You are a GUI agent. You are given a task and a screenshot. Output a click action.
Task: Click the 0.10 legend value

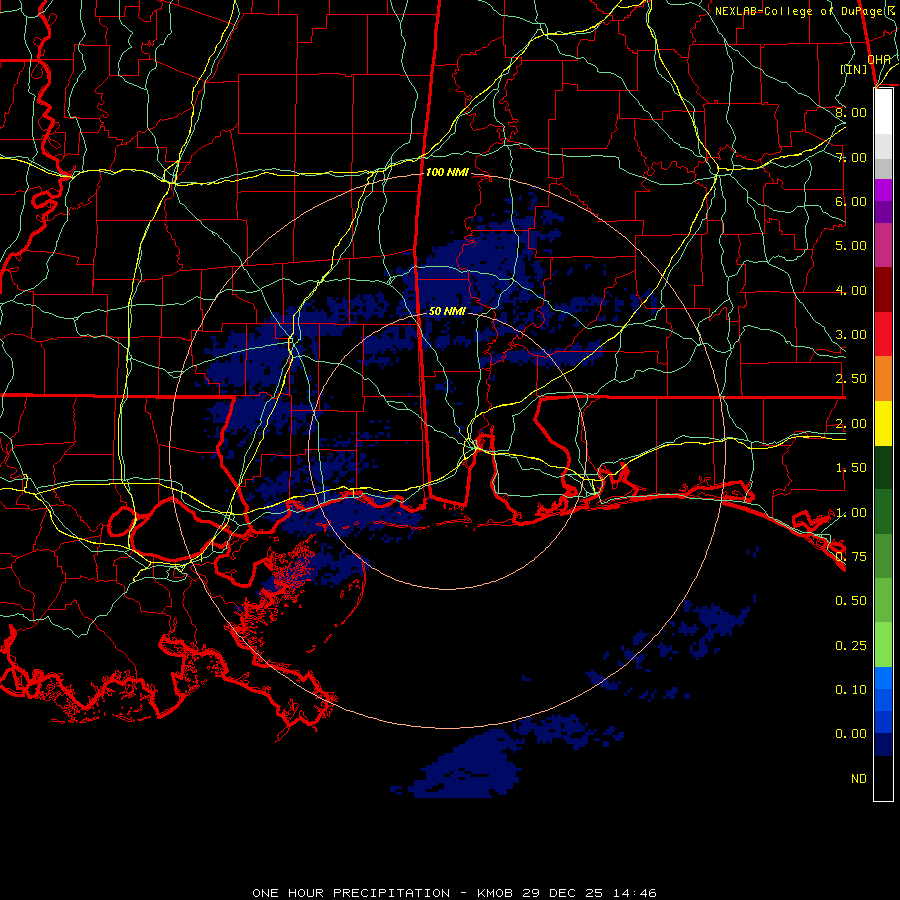(x=851, y=690)
